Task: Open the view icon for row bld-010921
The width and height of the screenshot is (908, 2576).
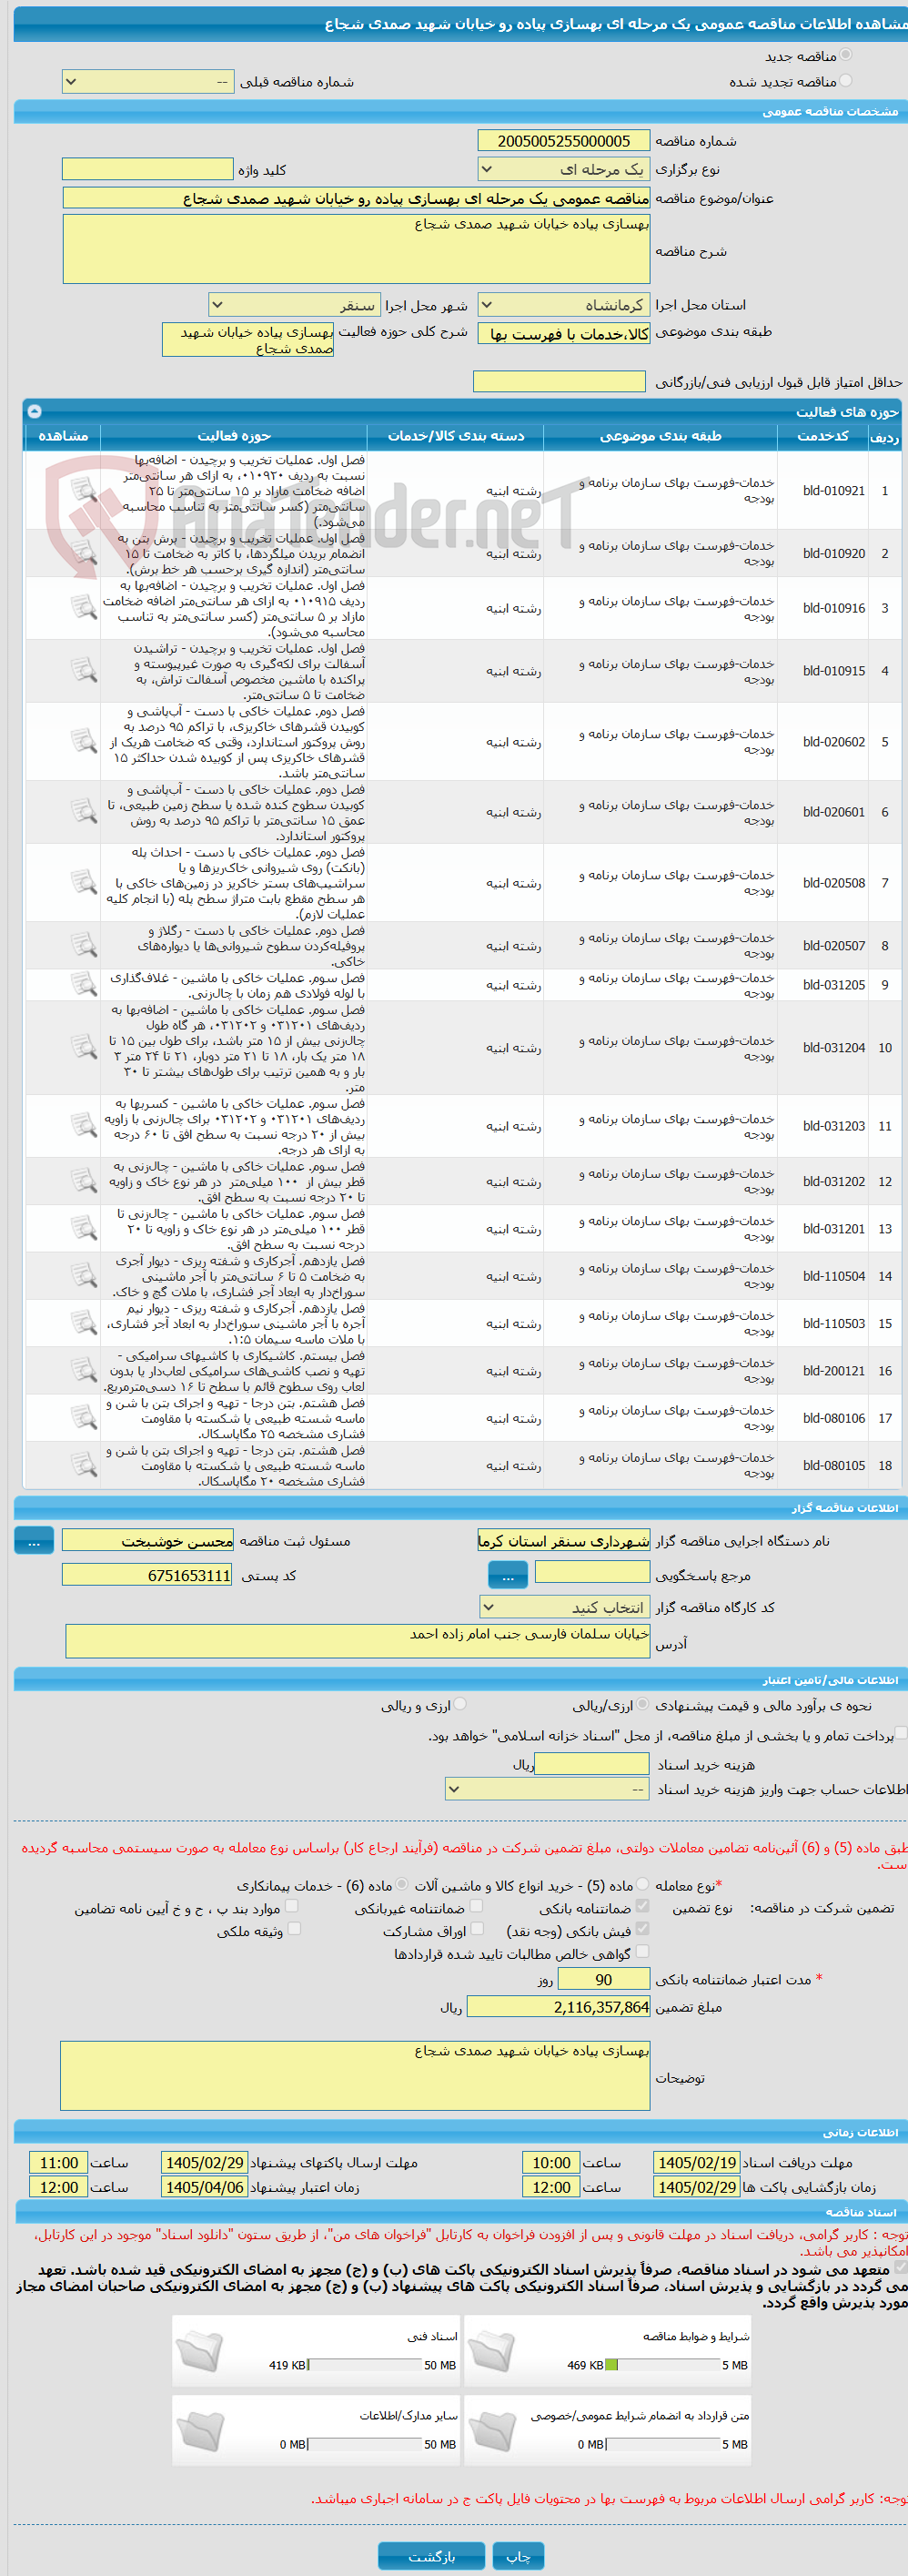Action: coord(83,490)
